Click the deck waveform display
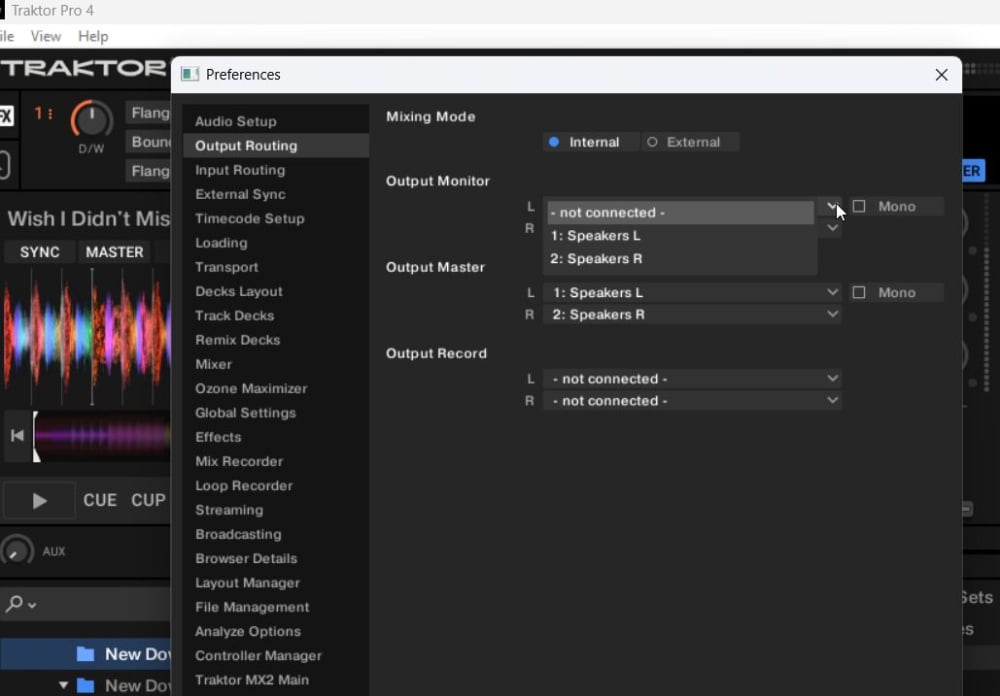This screenshot has width=1000, height=696. (x=85, y=337)
